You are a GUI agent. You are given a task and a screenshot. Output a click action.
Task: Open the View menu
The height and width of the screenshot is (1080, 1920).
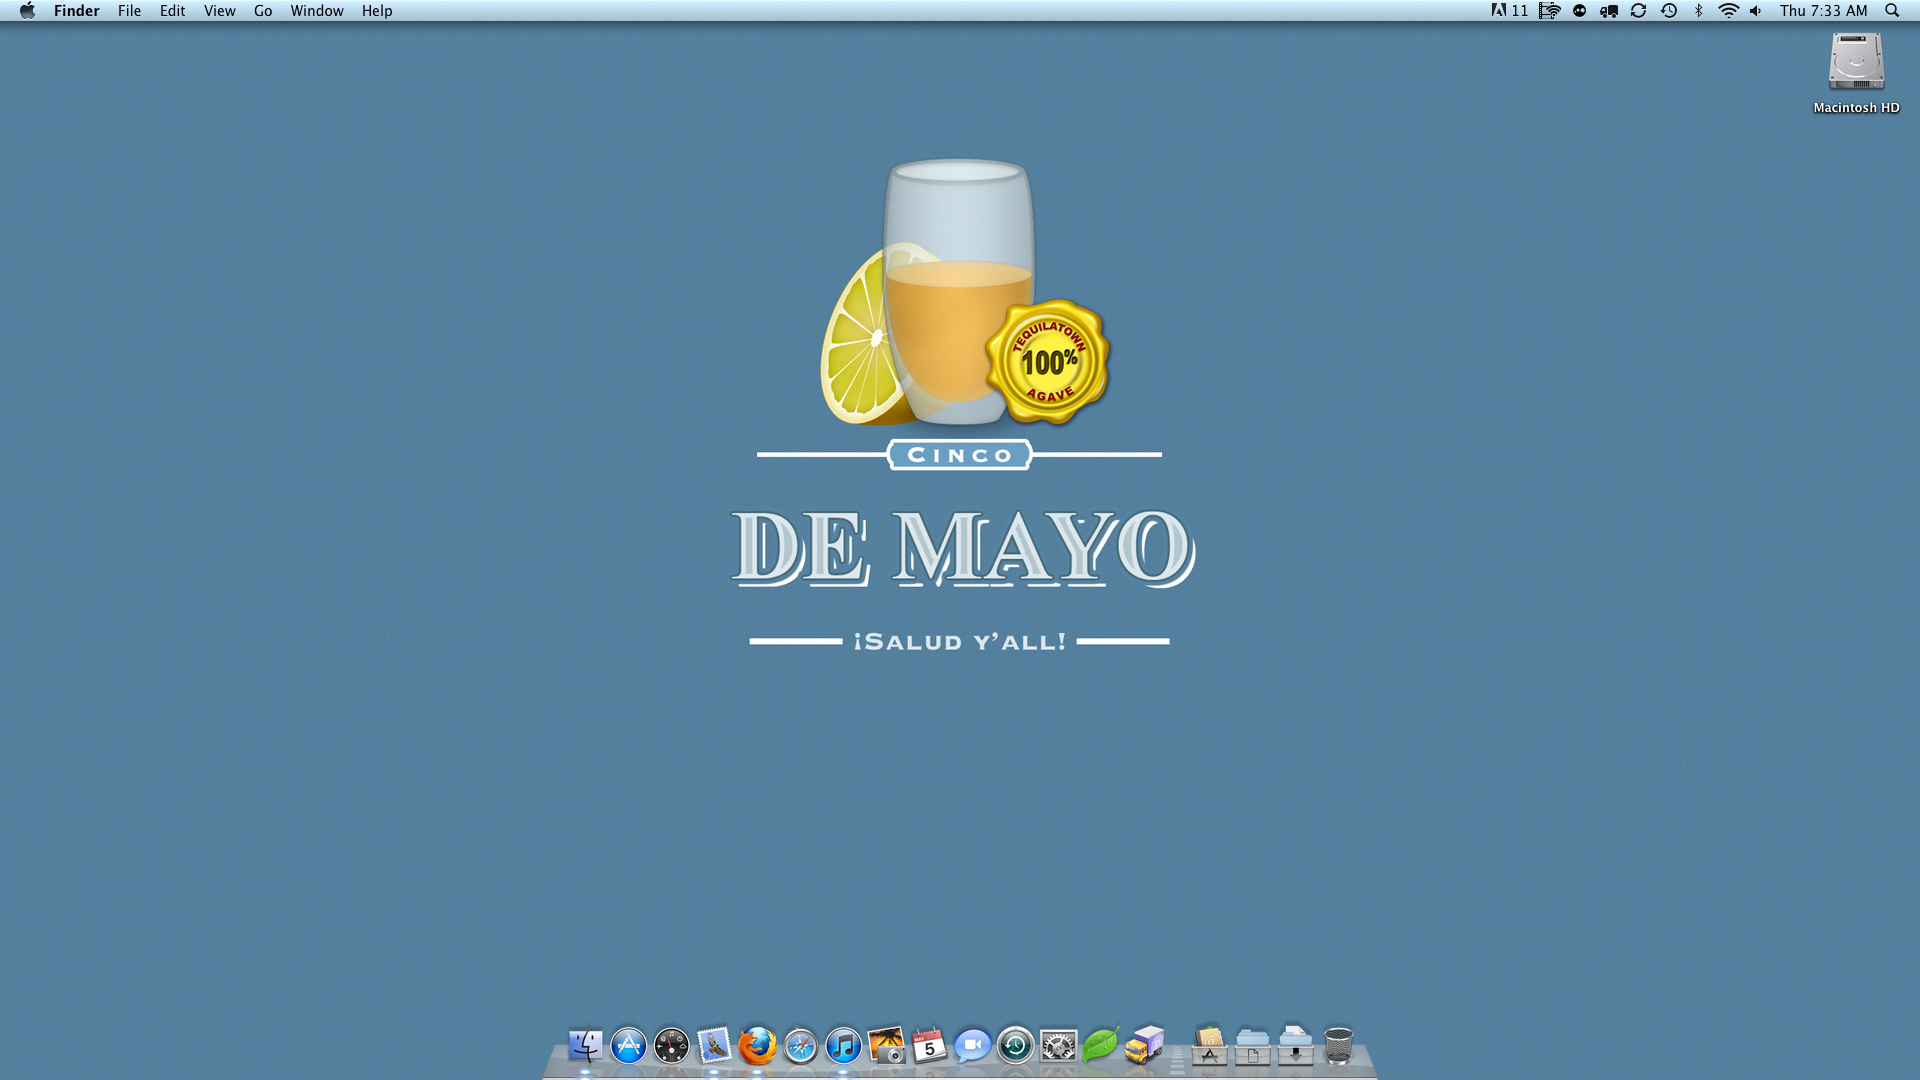(x=219, y=11)
